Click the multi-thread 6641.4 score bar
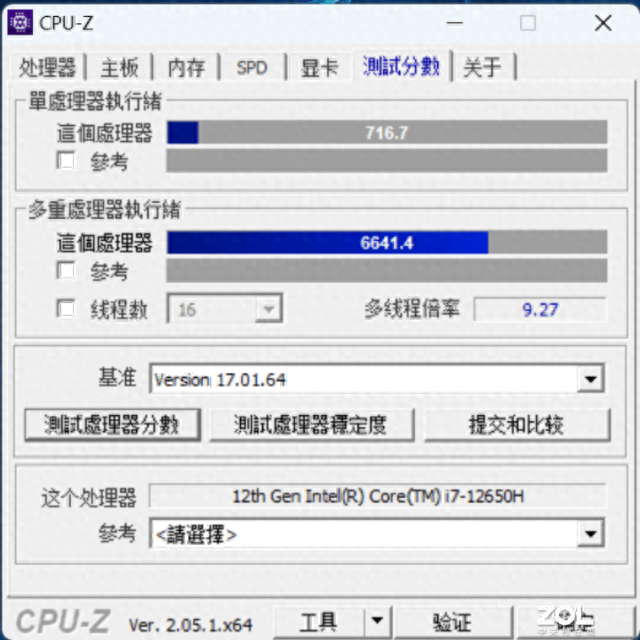This screenshot has height=640, width=640. (x=387, y=243)
